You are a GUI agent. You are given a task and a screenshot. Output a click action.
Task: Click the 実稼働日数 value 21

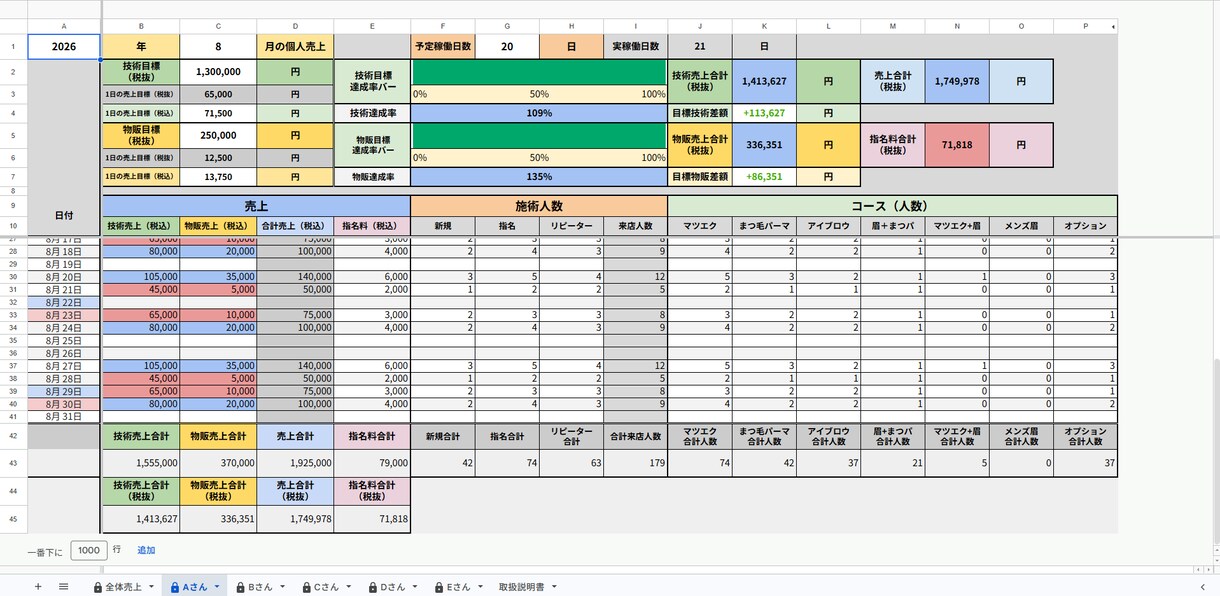700,46
